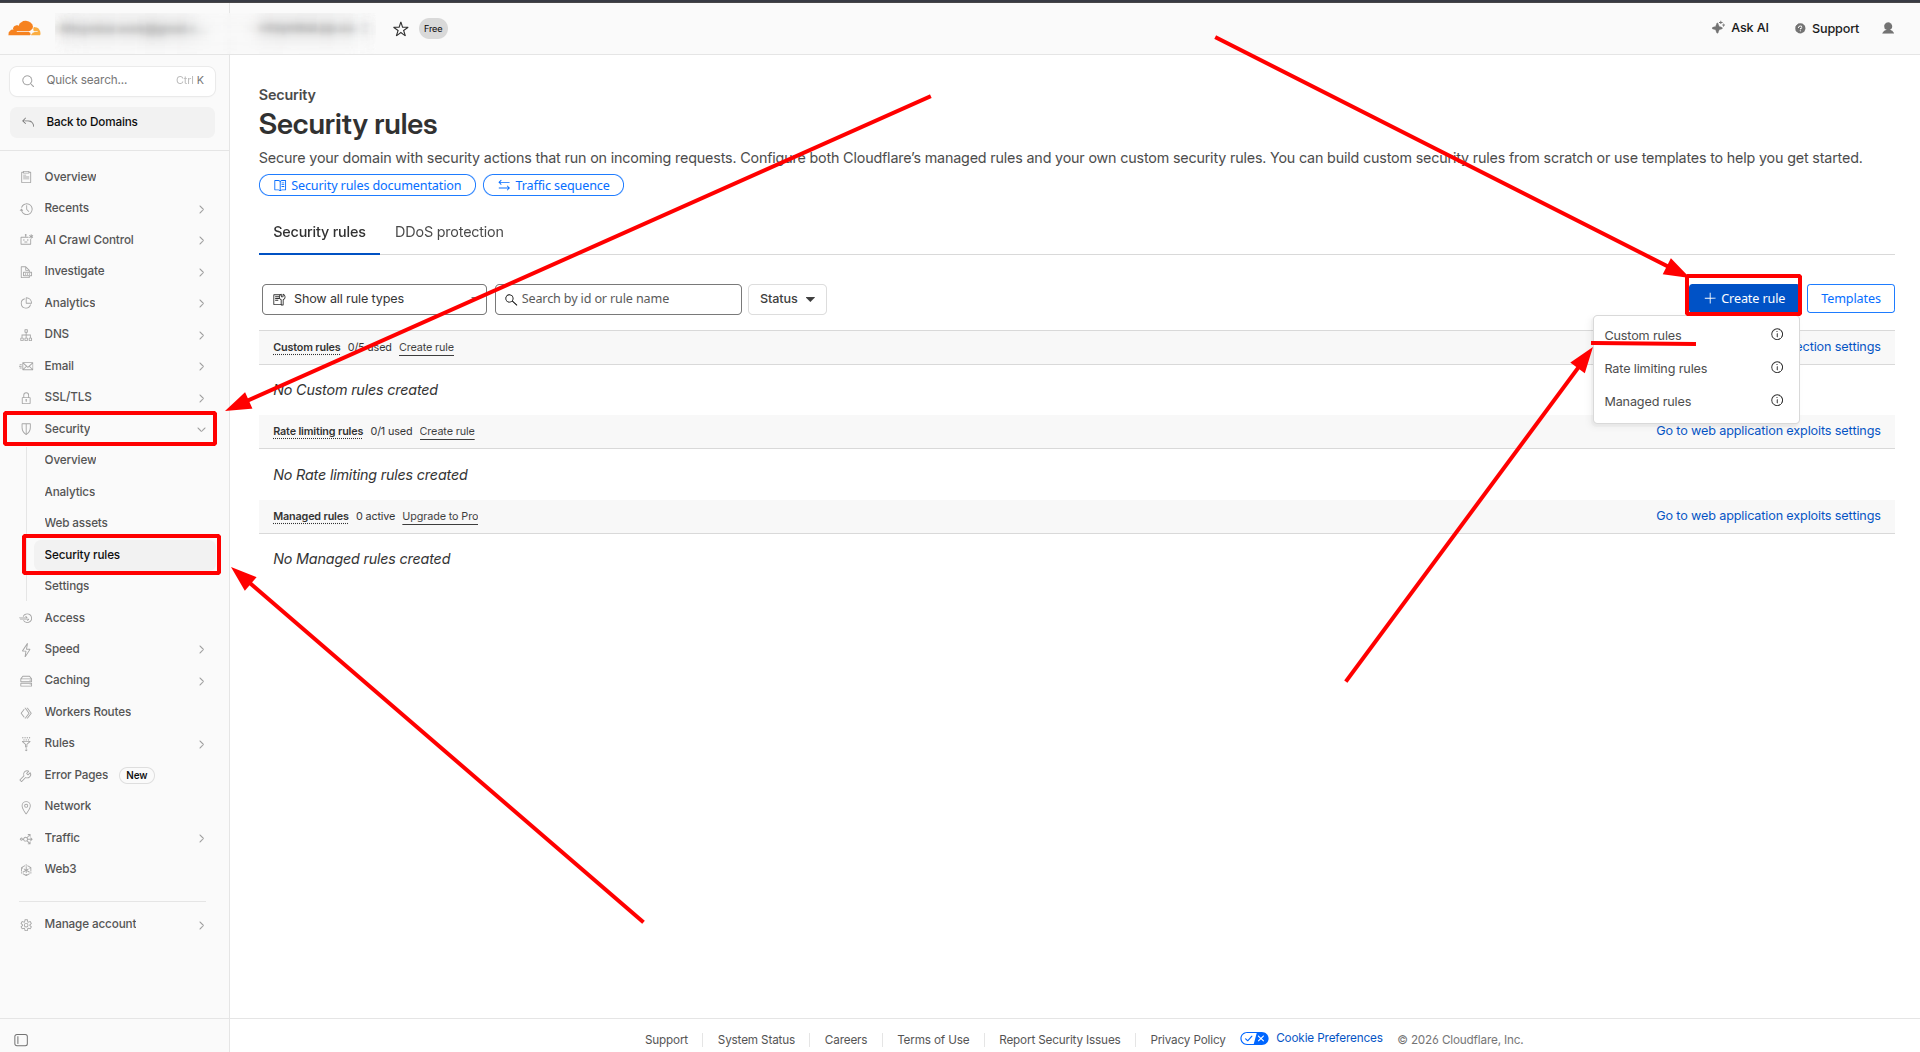Choose Custom rules from dropdown menu
This screenshot has width=1920, height=1052.
coord(1643,336)
